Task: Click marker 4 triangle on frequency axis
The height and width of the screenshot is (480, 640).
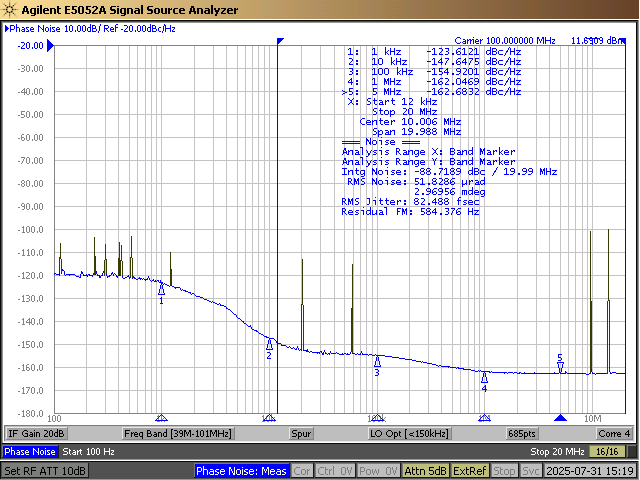Action: tap(484, 418)
